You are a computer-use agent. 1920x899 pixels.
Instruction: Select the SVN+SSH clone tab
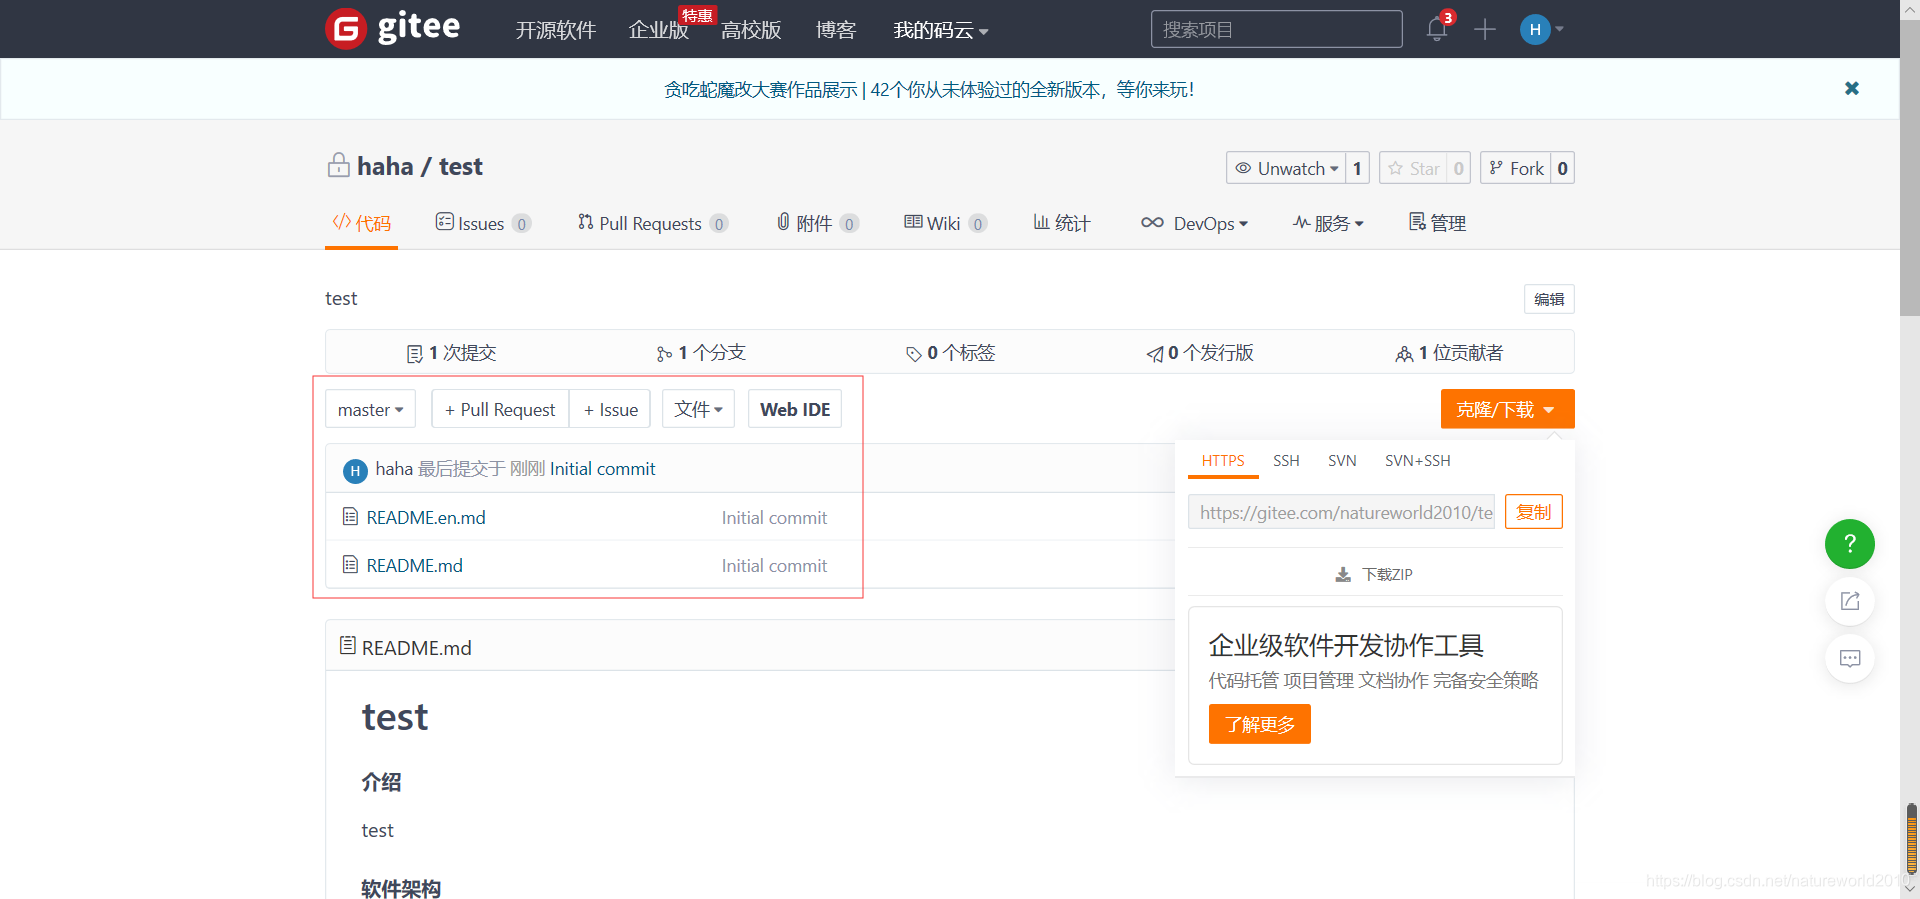[1417, 460]
